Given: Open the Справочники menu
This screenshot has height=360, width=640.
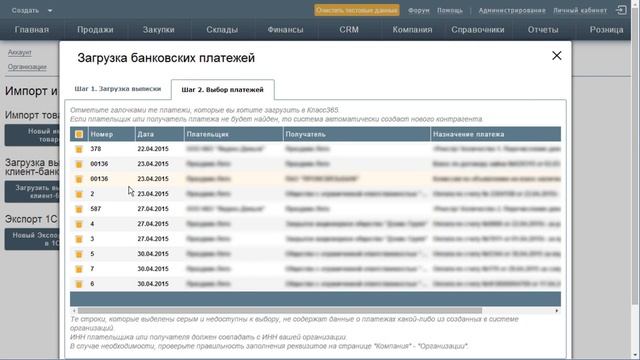Looking at the screenshot, I should [478, 30].
